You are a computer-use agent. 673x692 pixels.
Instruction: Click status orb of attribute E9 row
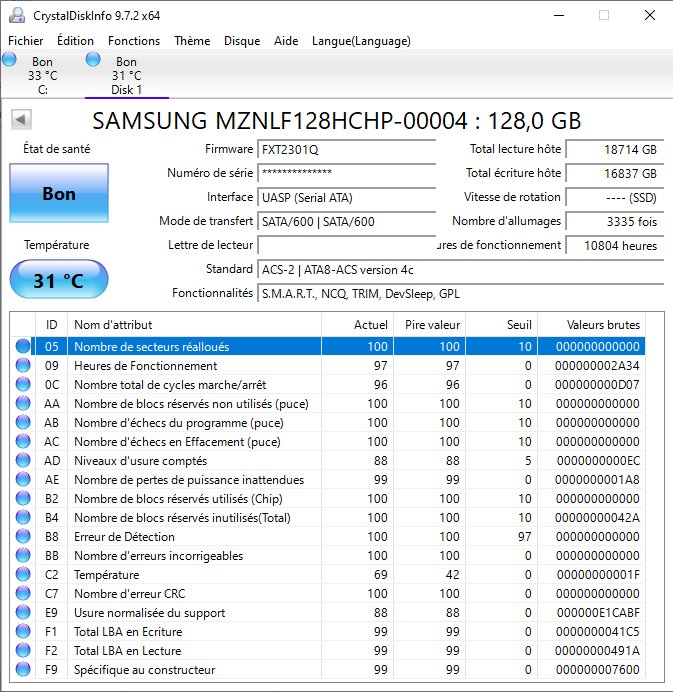[x=23, y=612]
